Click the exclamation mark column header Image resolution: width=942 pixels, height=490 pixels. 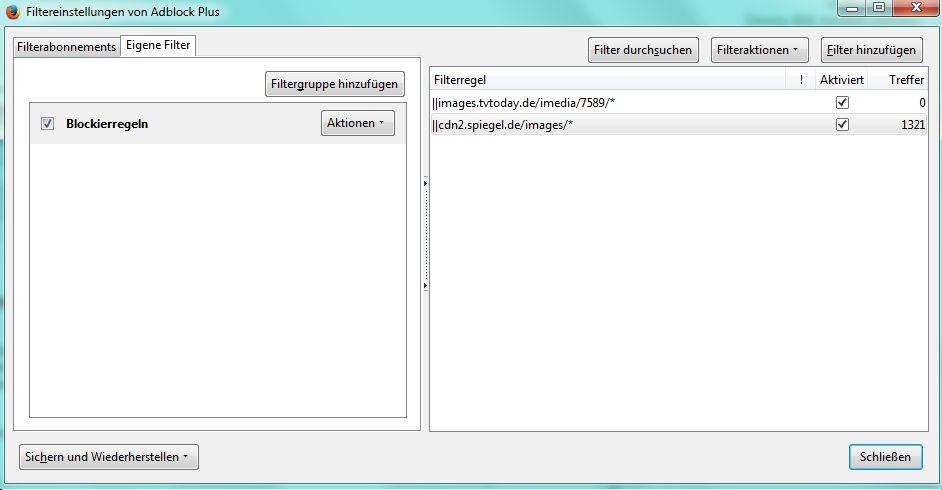click(x=801, y=79)
